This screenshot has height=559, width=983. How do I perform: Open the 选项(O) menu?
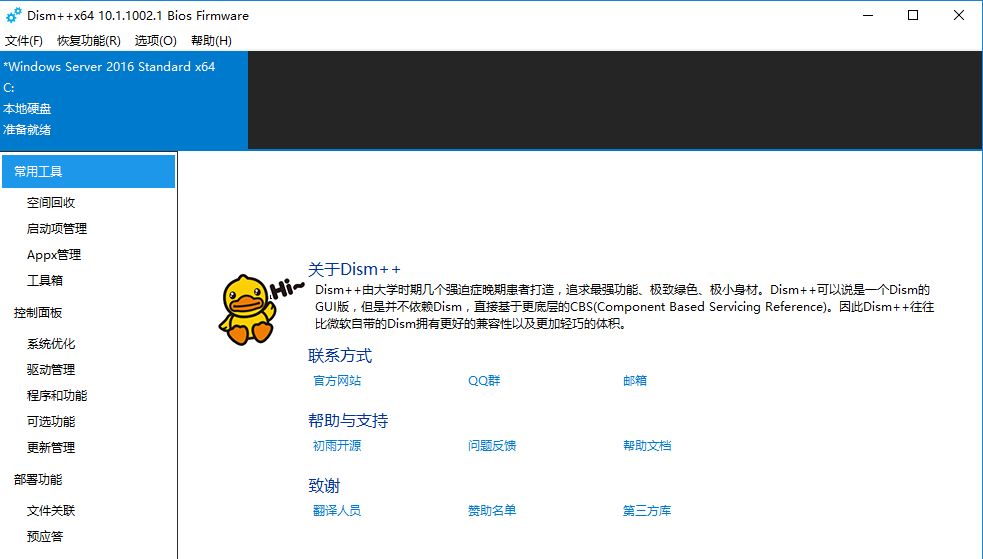pos(155,41)
